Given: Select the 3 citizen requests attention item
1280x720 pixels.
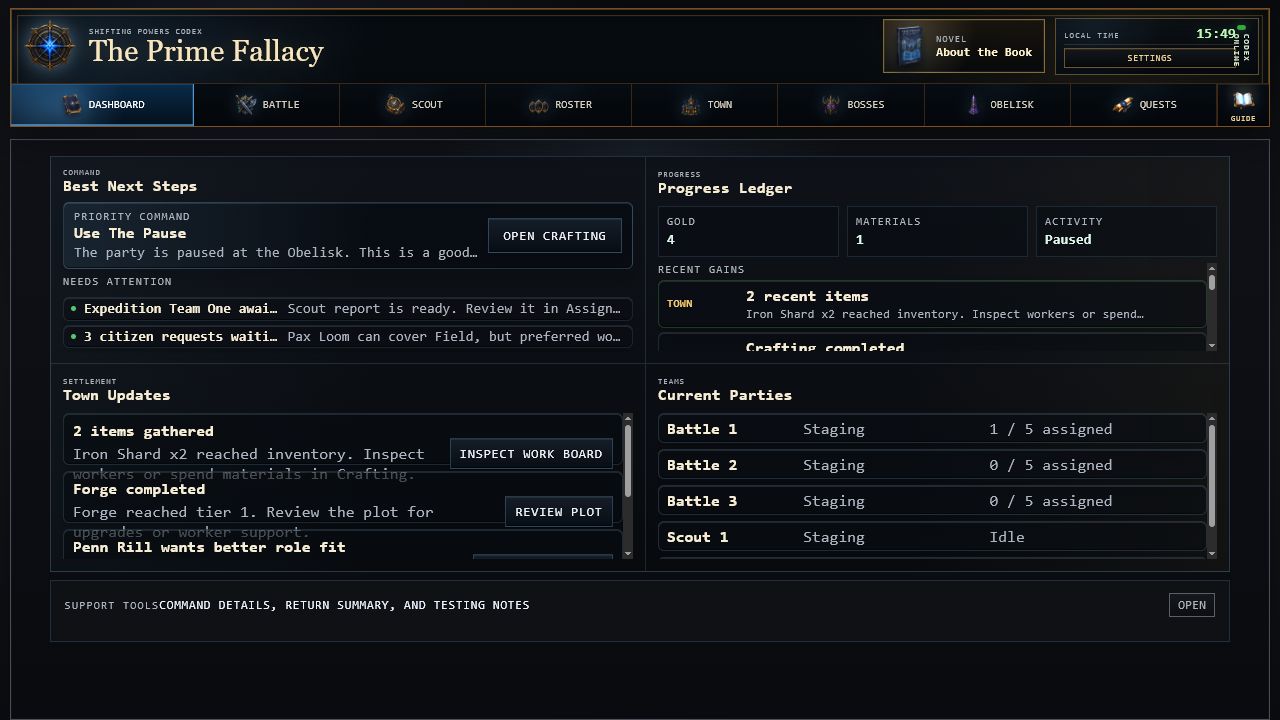Looking at the screenshot, I should click(x=348, y=337).
